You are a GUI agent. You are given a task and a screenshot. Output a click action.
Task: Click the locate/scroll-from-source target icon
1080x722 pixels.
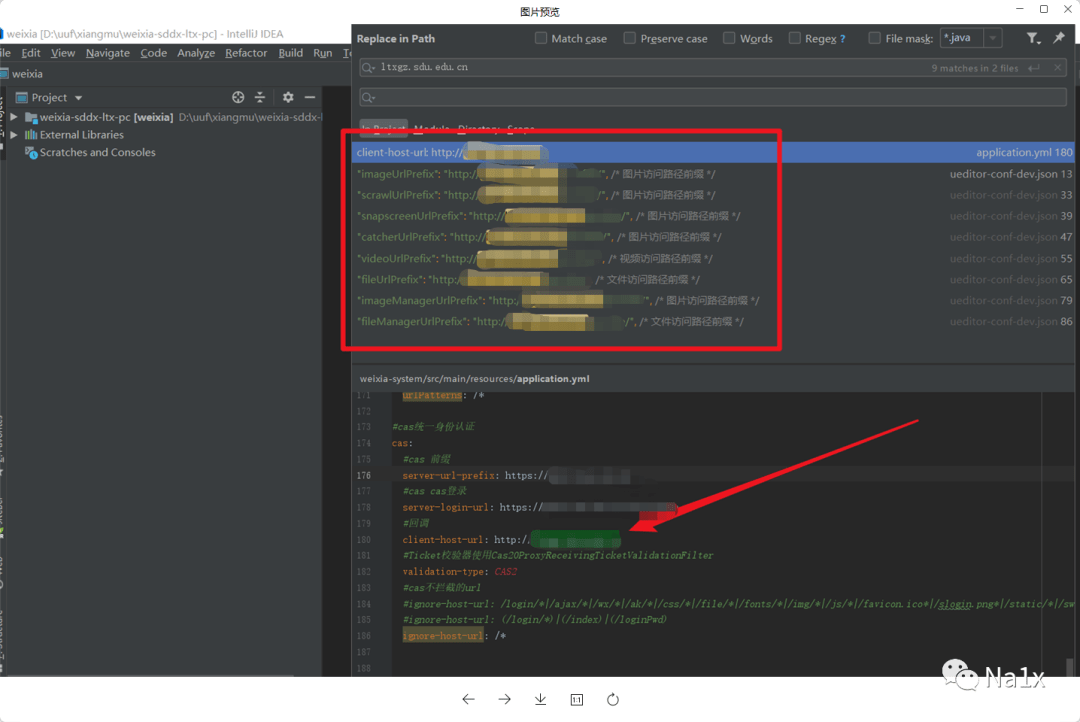coord(238,97)
